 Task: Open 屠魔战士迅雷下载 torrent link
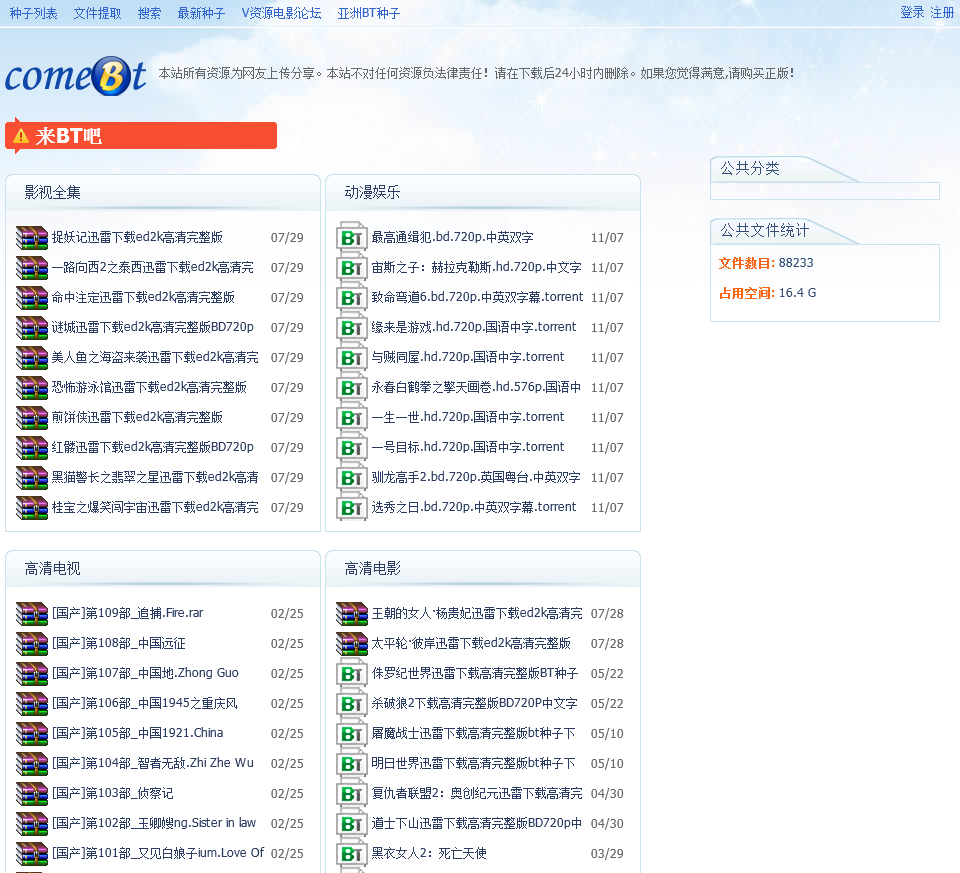pos(473,733)
